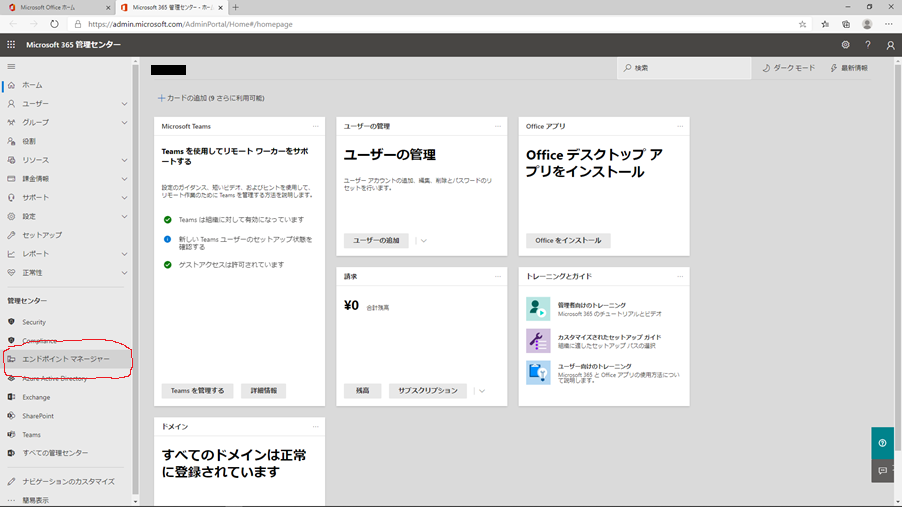Open dropdown next to サブスクリプション button
This screenshot has width=902, height=507.
coord(482,391)
